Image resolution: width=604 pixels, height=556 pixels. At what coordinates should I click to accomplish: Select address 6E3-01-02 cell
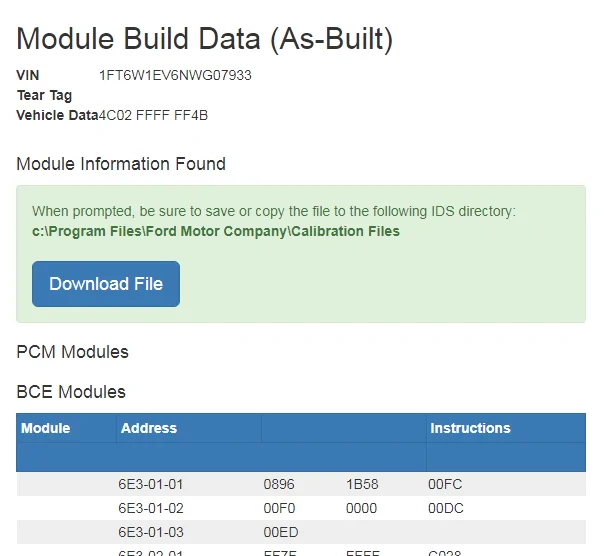point(151,508)
